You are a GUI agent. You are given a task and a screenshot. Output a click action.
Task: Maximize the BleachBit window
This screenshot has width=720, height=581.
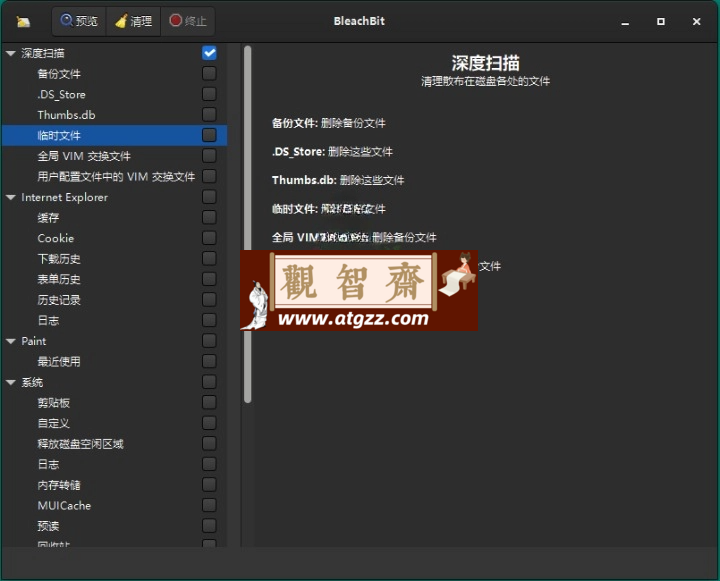[661, 22]
